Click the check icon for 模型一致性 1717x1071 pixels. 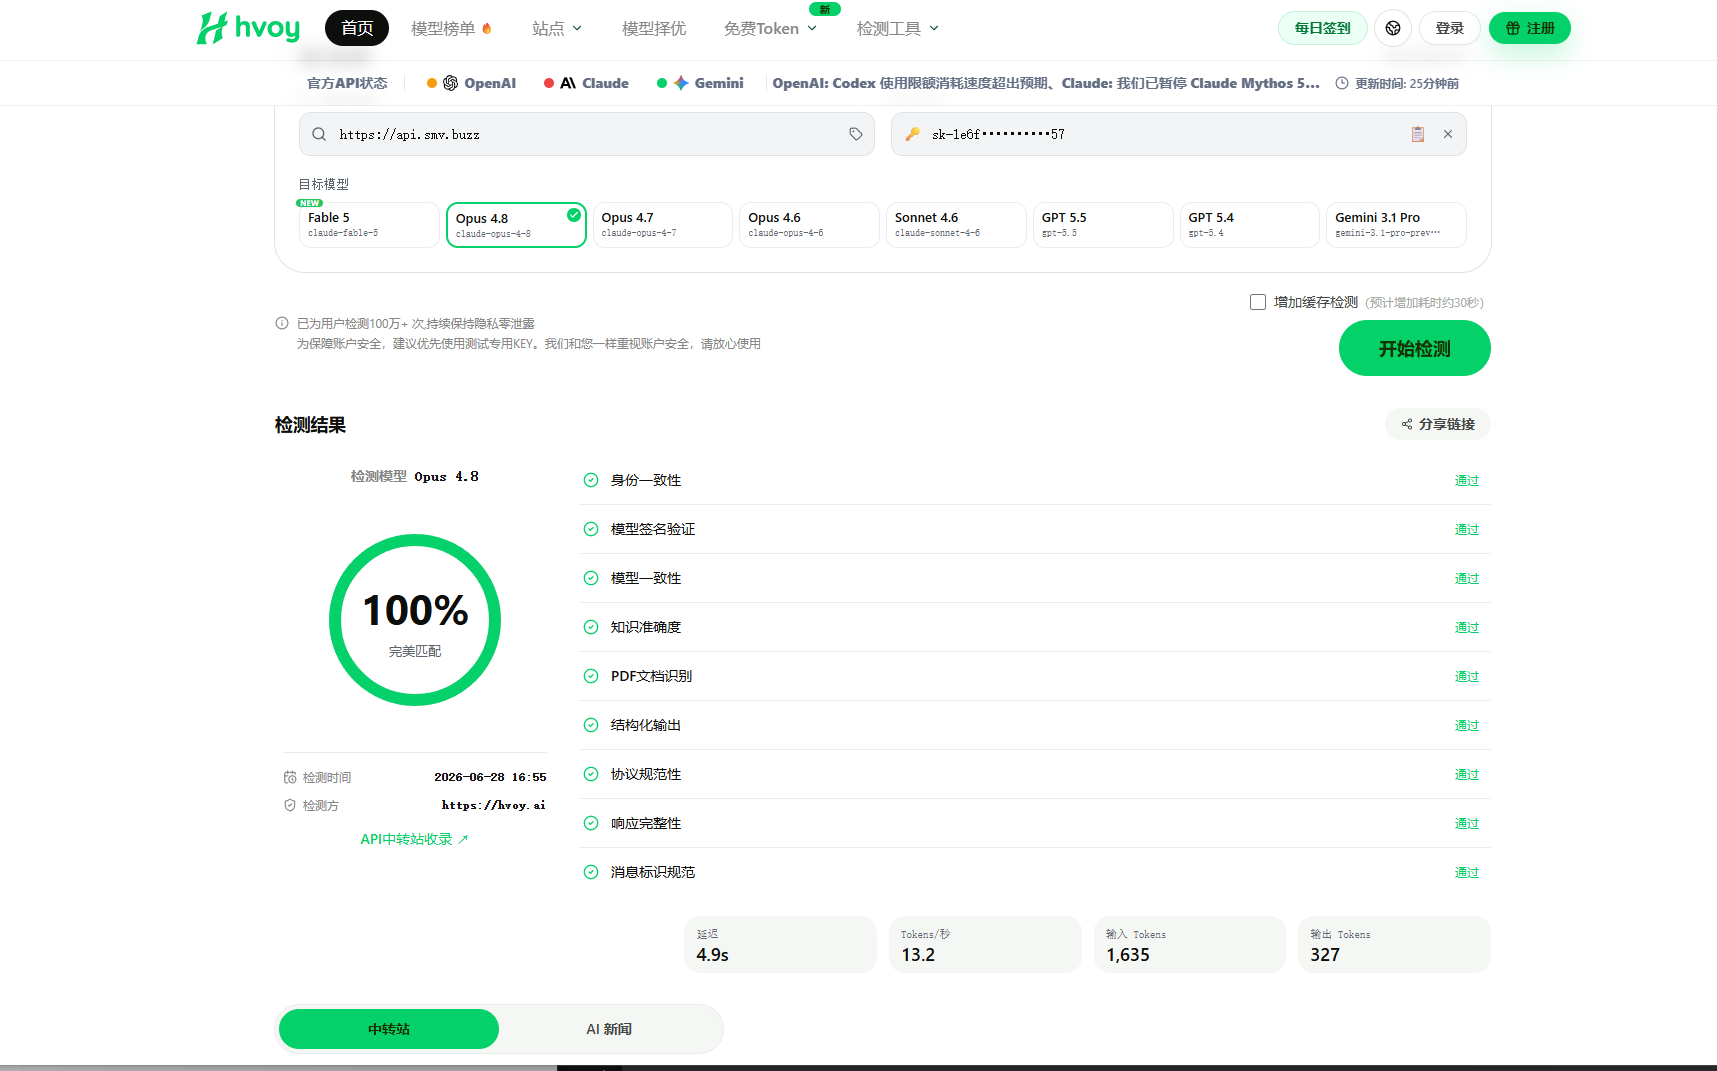point(591,578)
